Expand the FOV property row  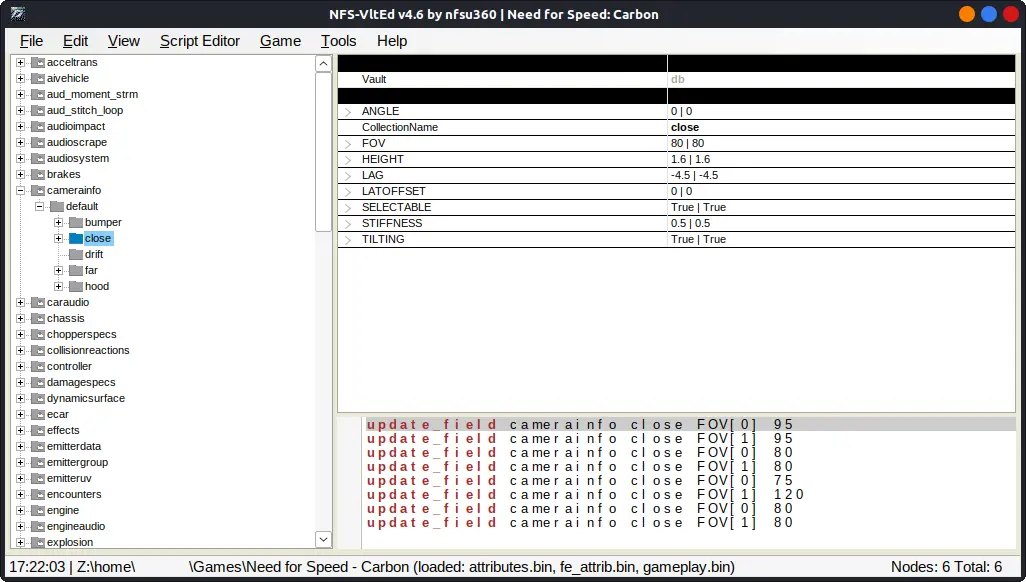(x=348, y=144)
